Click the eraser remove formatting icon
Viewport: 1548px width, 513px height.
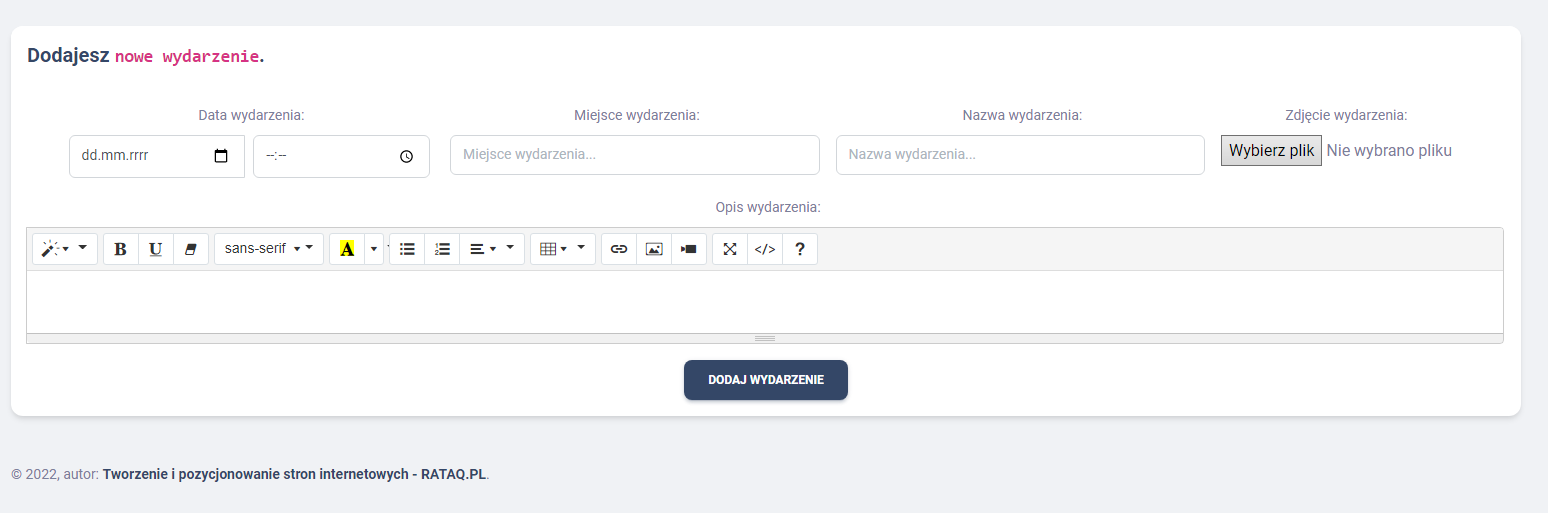(191, 249)
